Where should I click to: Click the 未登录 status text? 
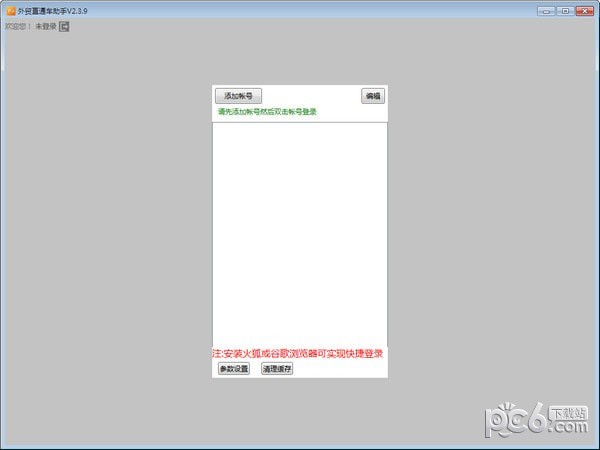46,26
